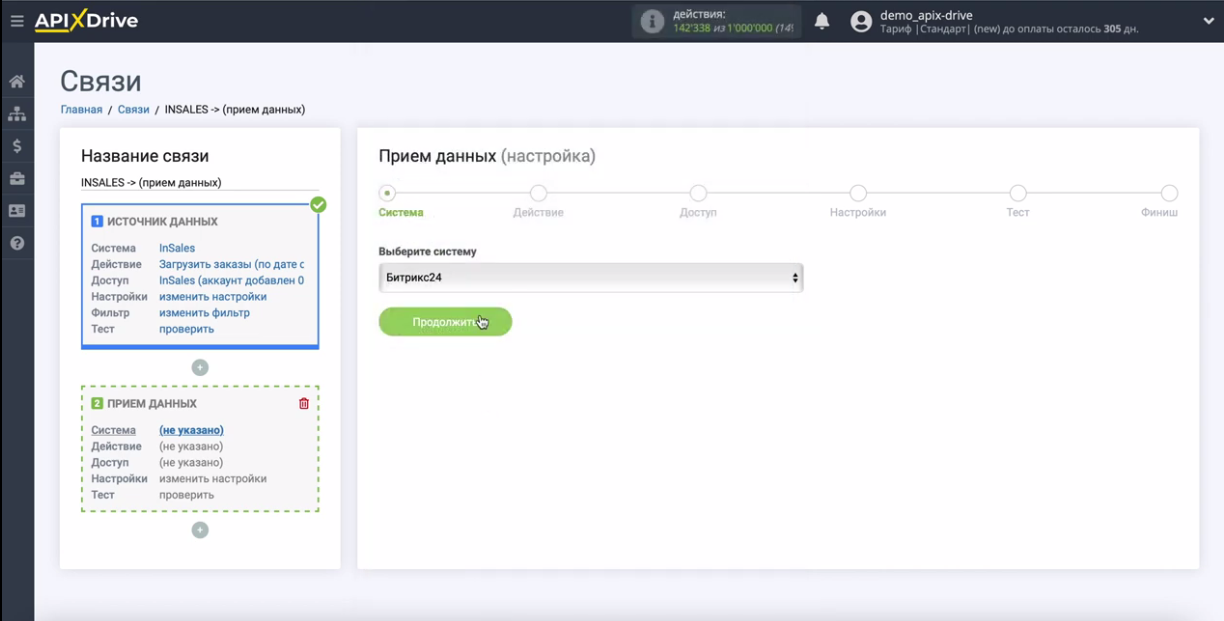
Task: Open the notifications bell
Action: [x=822, y=21]
